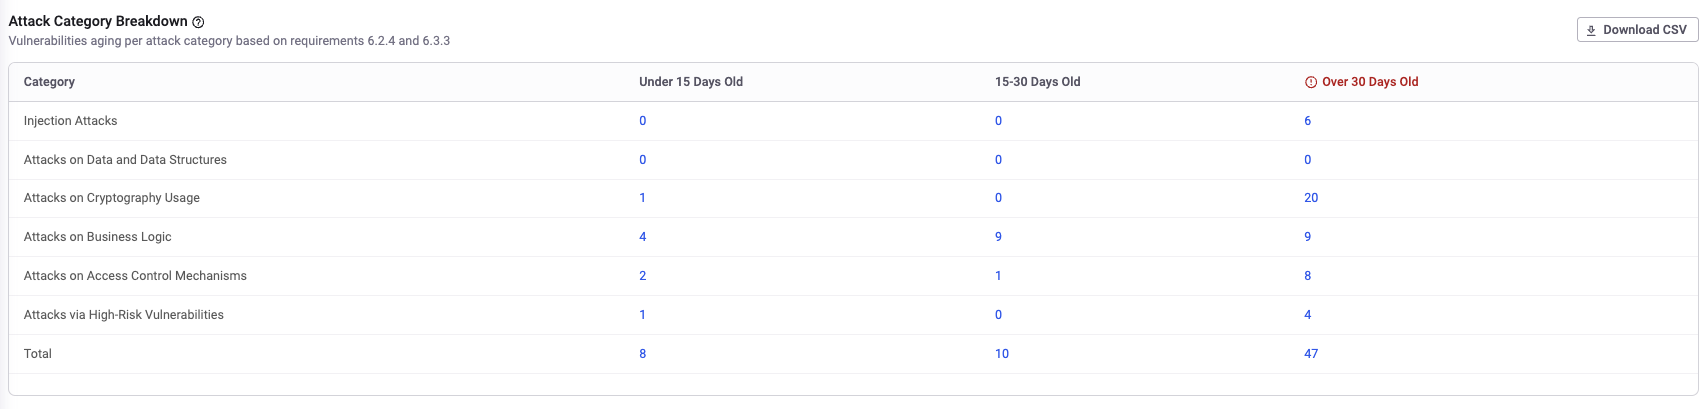Image resolution: width=1706 pixels, height=409 pixels.
Task: Click the 15-30 Days Old column header
Action: 1037,82
